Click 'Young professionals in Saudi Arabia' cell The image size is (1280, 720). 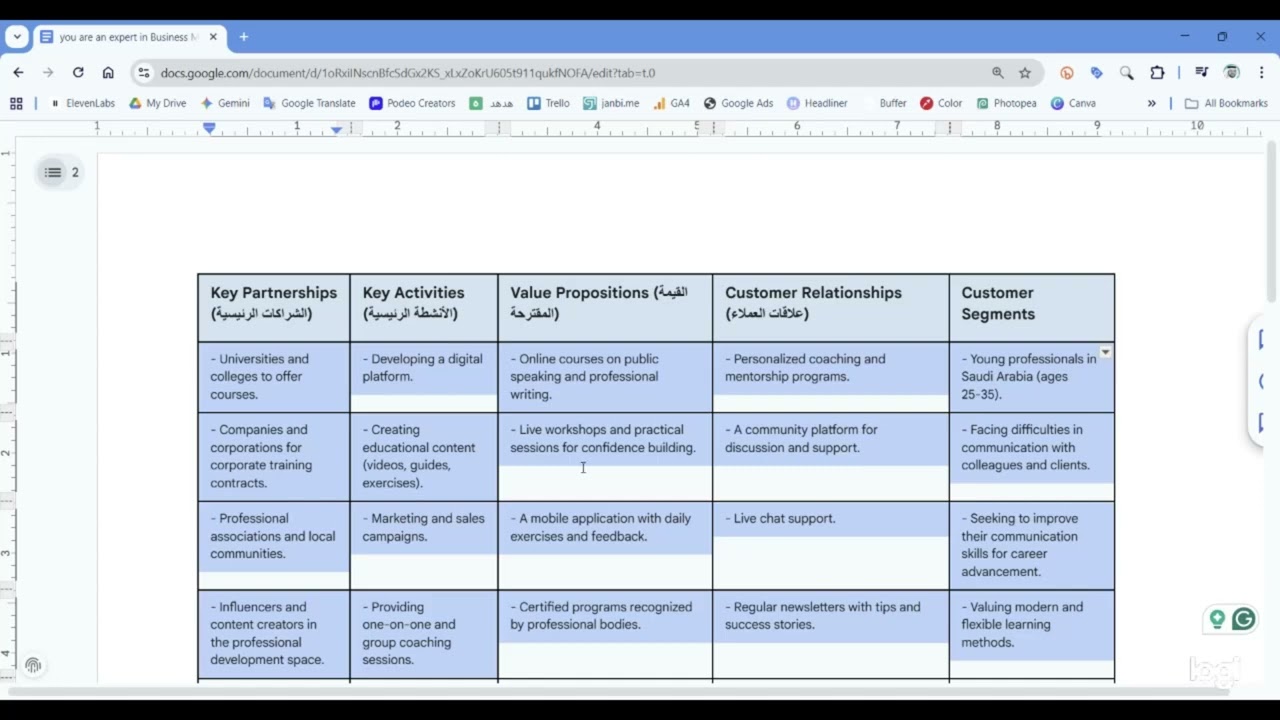[x=1032, y=377]
